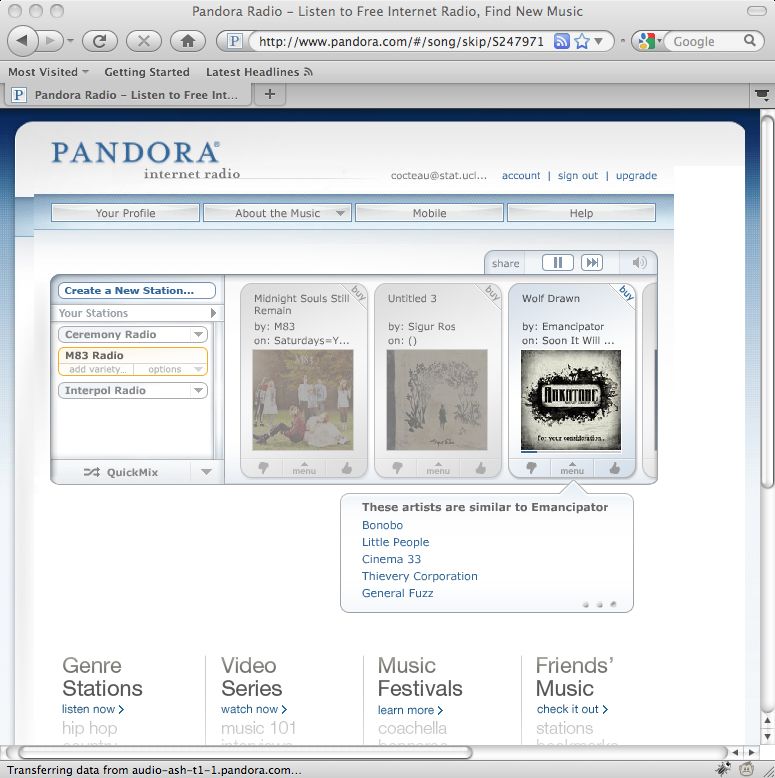Screen dimensions: 775x778
Task: Click the Pandora P site icon in URL bar
Action: pos(234,41)
